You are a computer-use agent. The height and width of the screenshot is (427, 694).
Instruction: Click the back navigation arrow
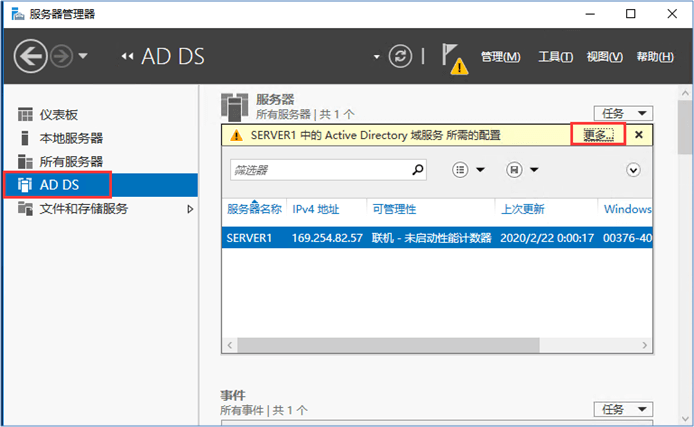[30, 56]
